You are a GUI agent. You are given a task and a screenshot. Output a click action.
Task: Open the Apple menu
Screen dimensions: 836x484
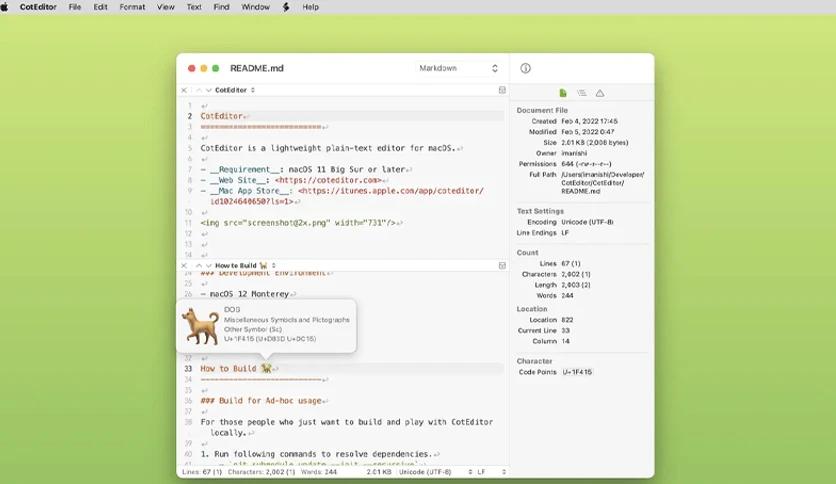point(5,7)
